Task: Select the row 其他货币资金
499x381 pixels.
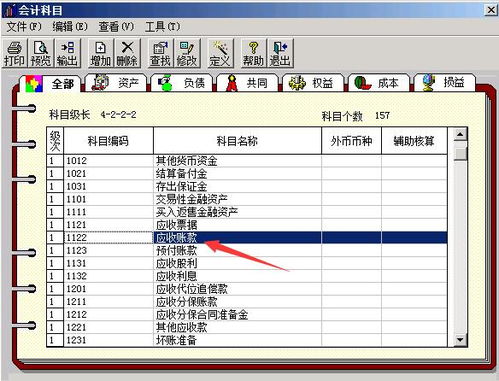Action: pos(247,161)
